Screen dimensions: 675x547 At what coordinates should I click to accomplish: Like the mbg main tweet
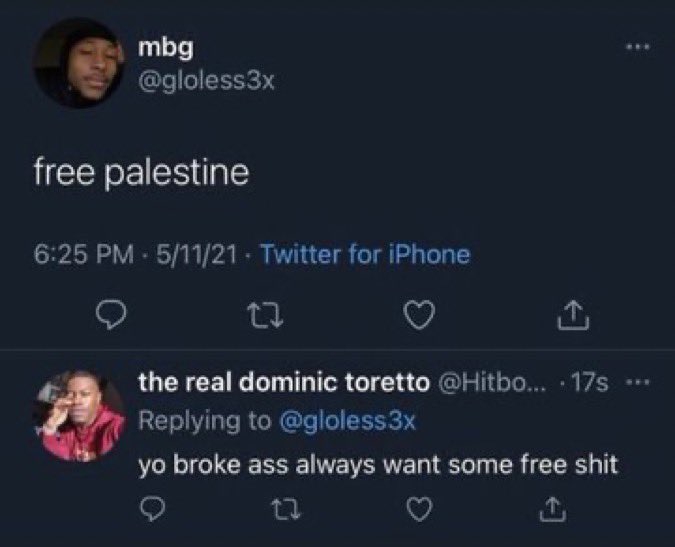click(419, 315)
